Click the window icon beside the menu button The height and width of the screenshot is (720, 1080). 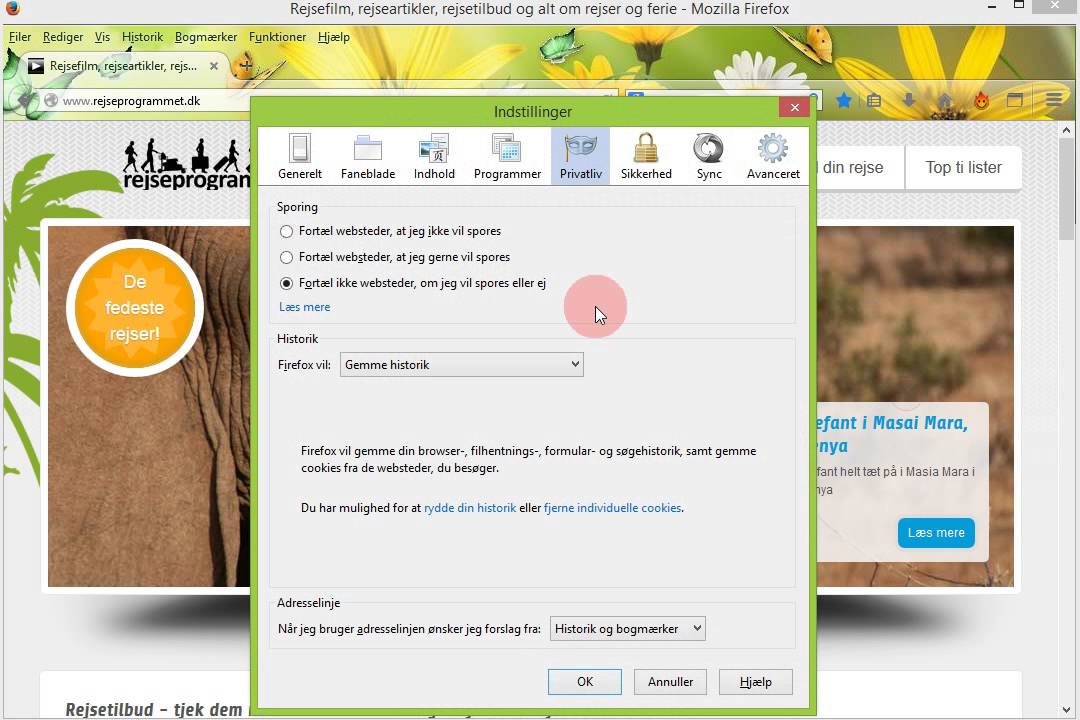pos(1015,101)
